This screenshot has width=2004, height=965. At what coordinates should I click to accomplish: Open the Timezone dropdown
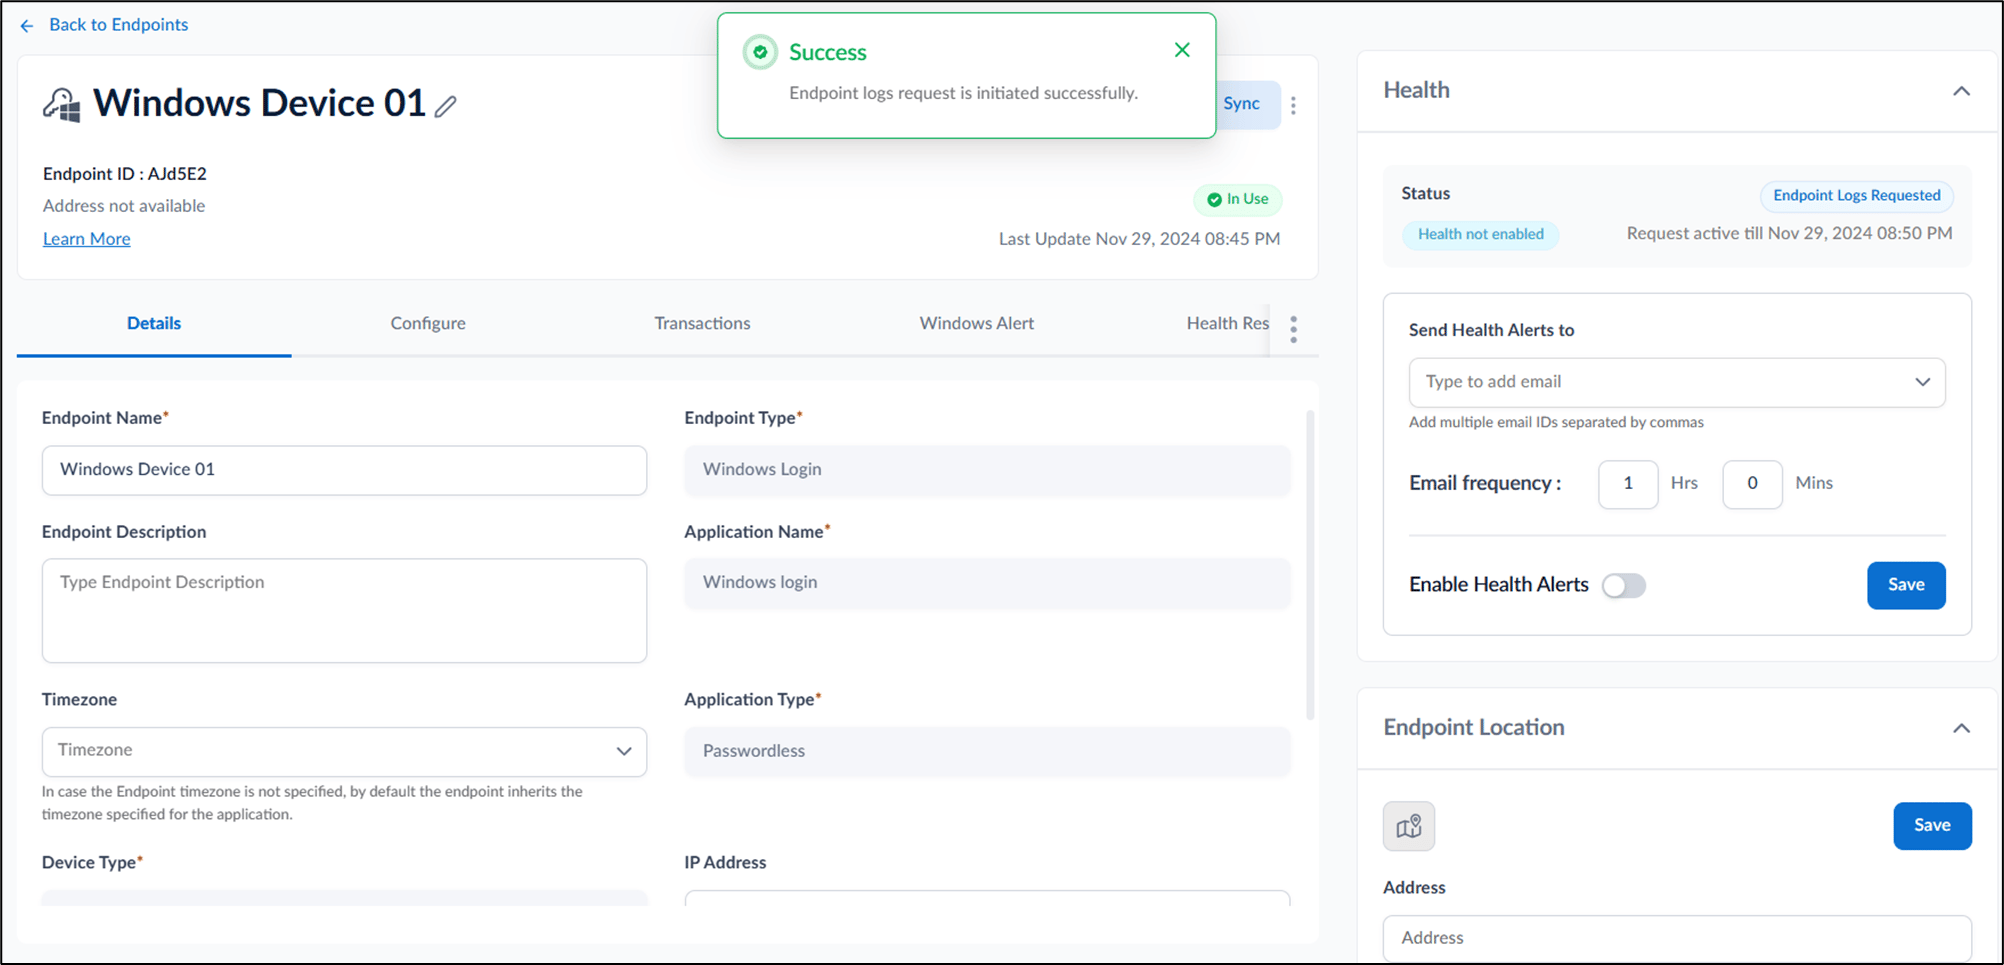[x=344, y=751]
